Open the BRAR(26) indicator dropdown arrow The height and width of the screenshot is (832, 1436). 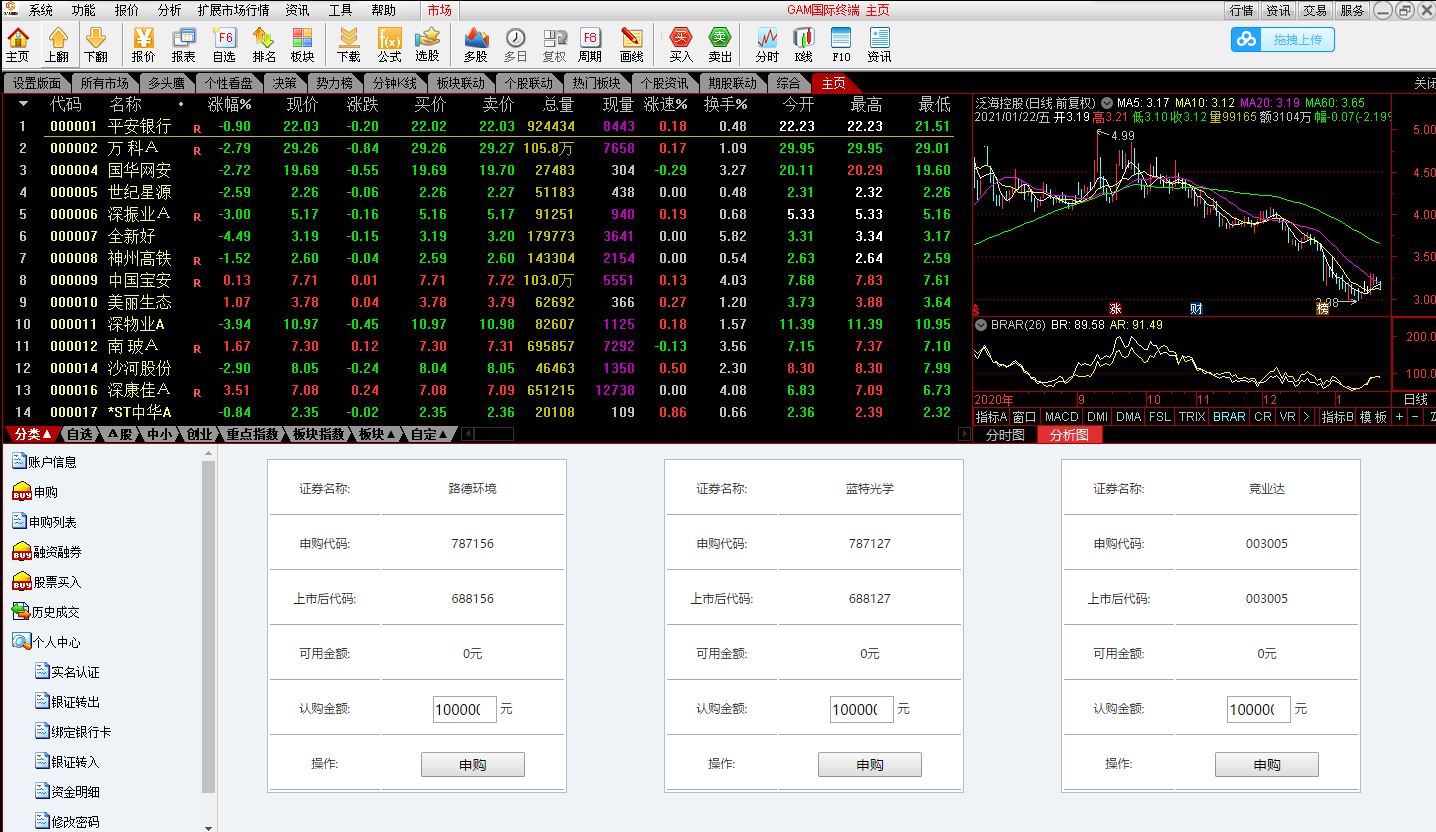click(982, 325)
